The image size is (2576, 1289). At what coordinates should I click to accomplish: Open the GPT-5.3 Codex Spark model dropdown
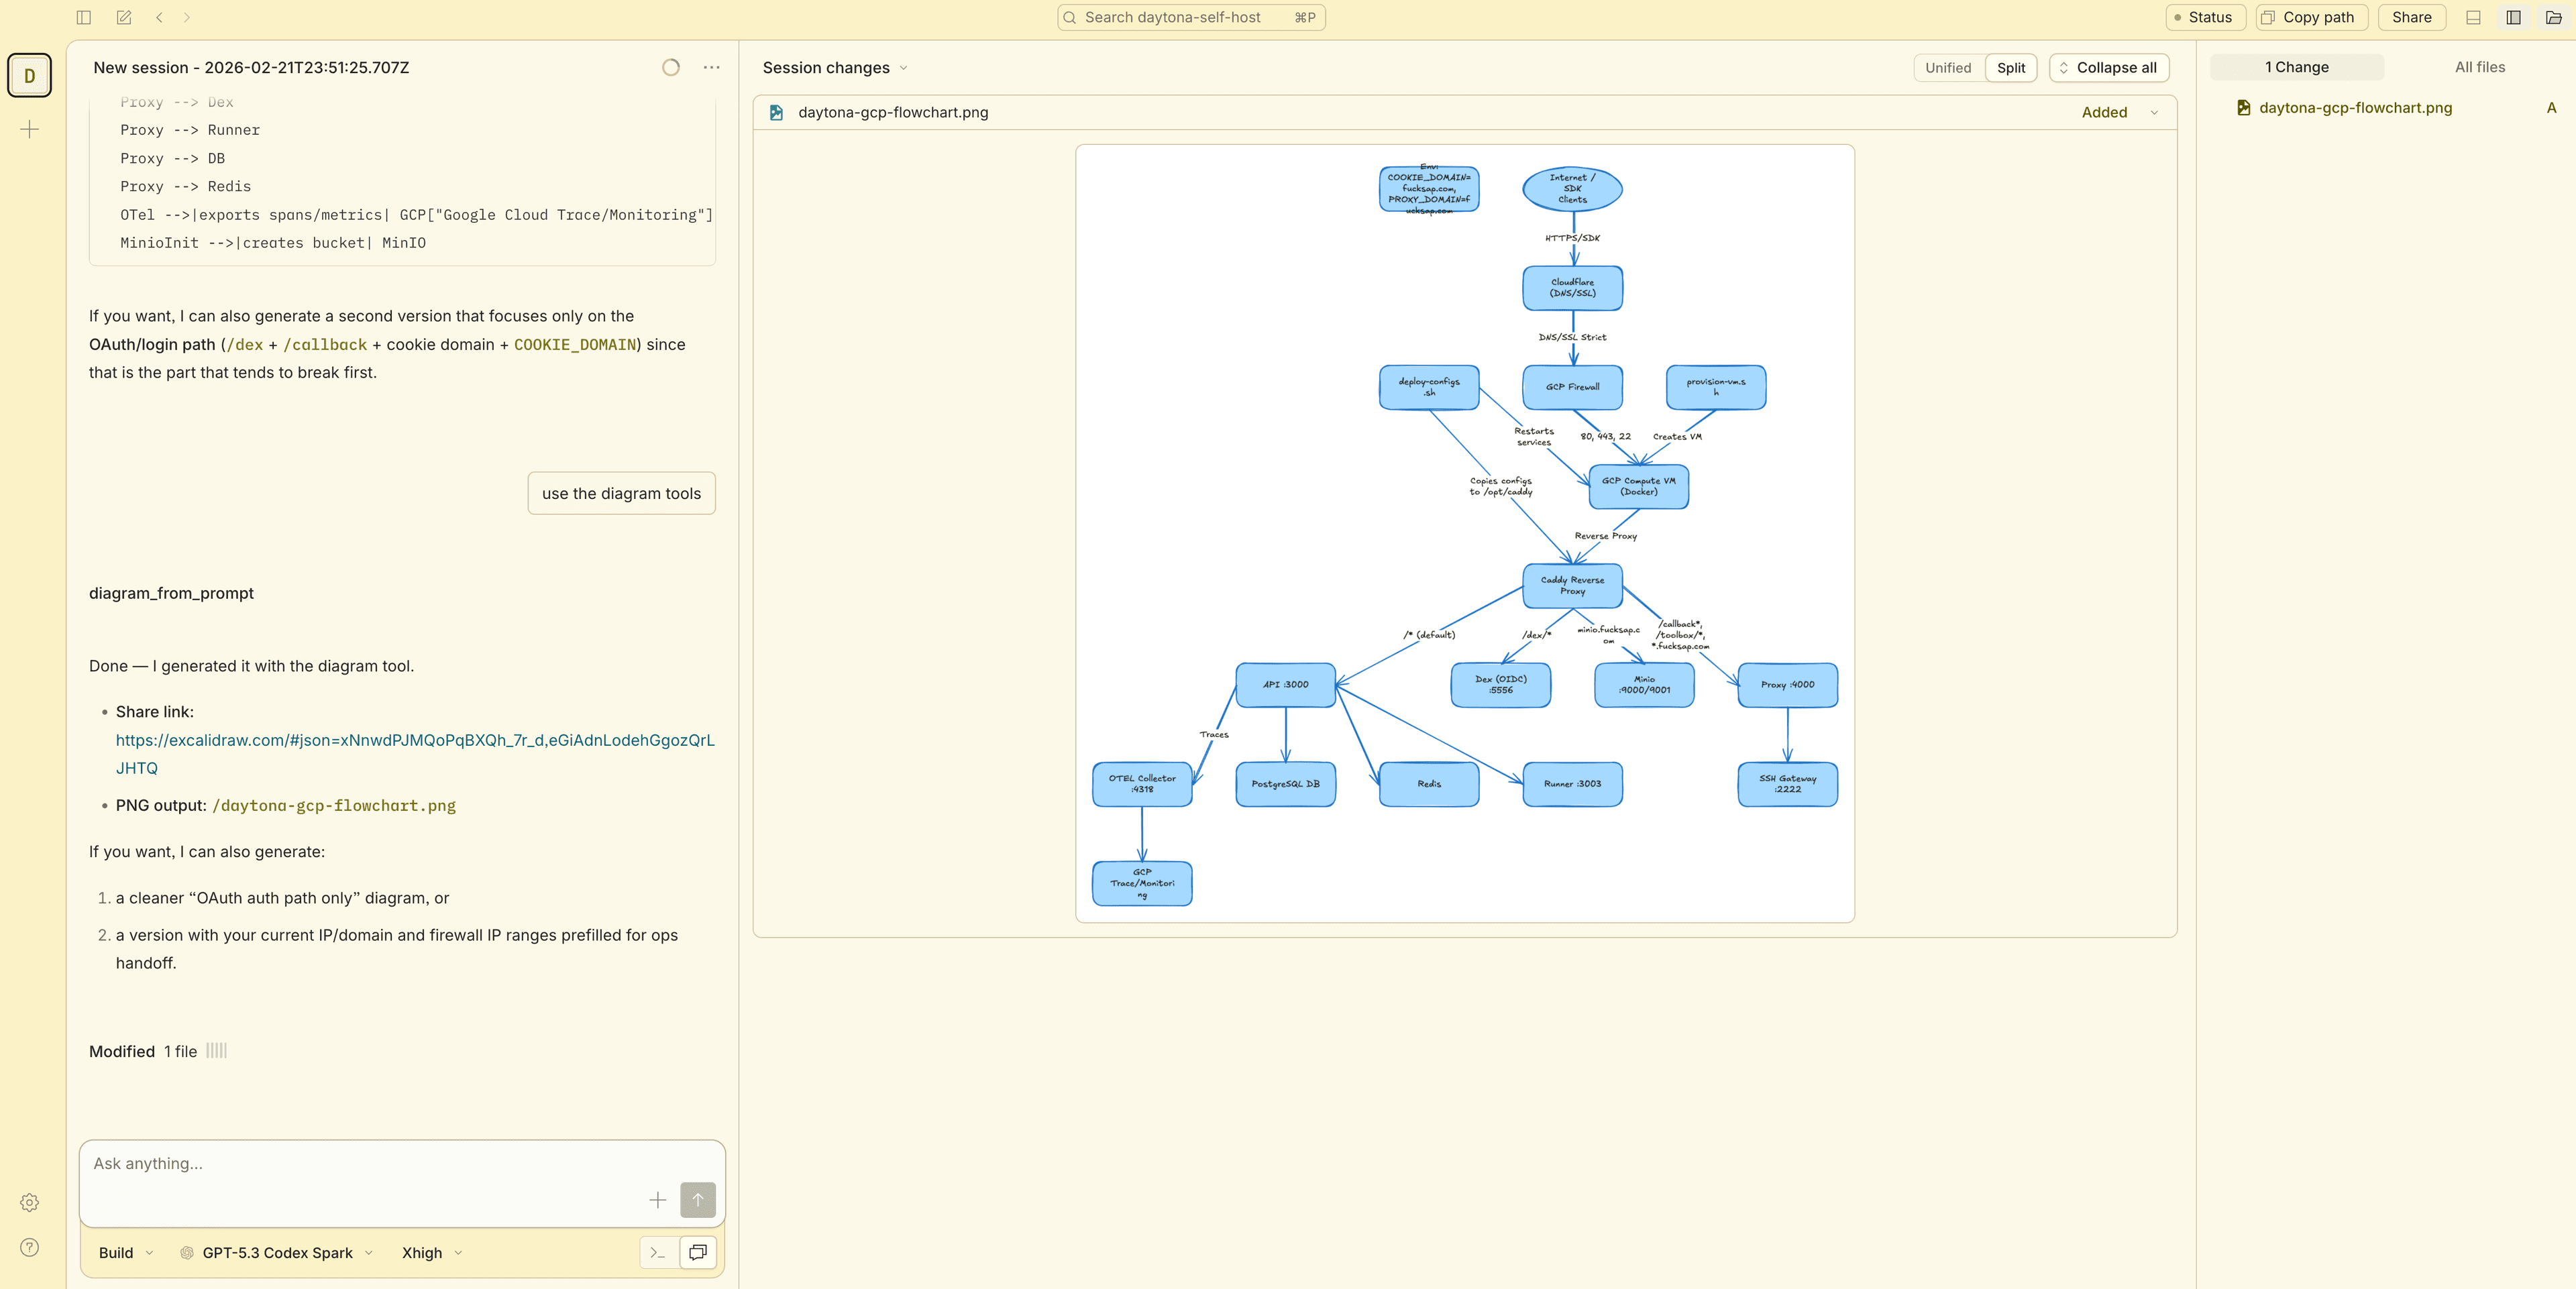(x=276, y=1252)
